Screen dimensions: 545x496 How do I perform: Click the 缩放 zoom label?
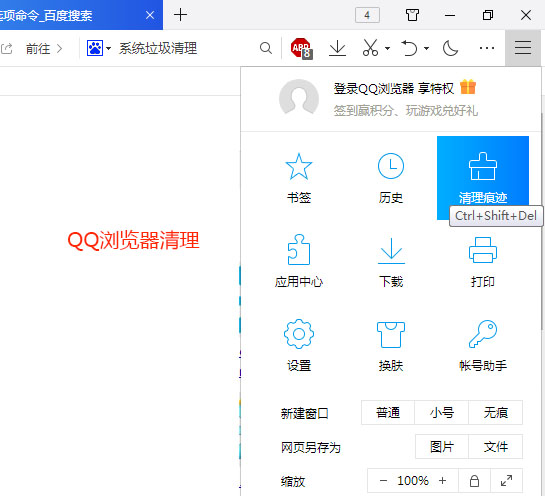[293, 481]
